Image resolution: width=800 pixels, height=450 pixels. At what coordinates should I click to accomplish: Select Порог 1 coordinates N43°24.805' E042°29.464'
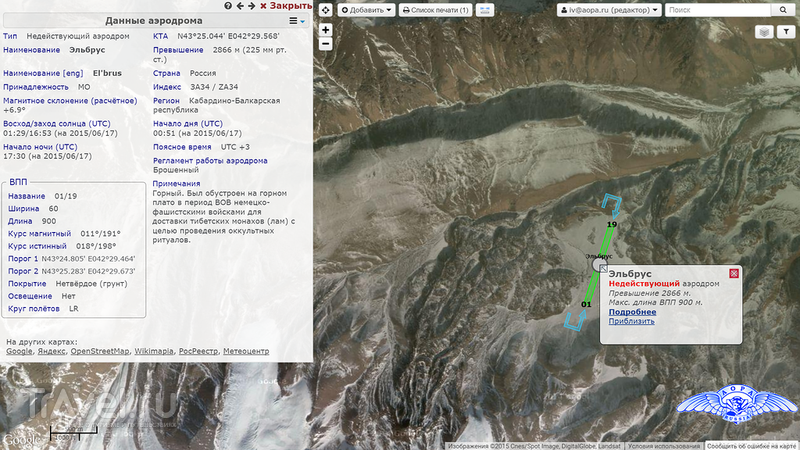pyautogui.click(x=88, y=259)
